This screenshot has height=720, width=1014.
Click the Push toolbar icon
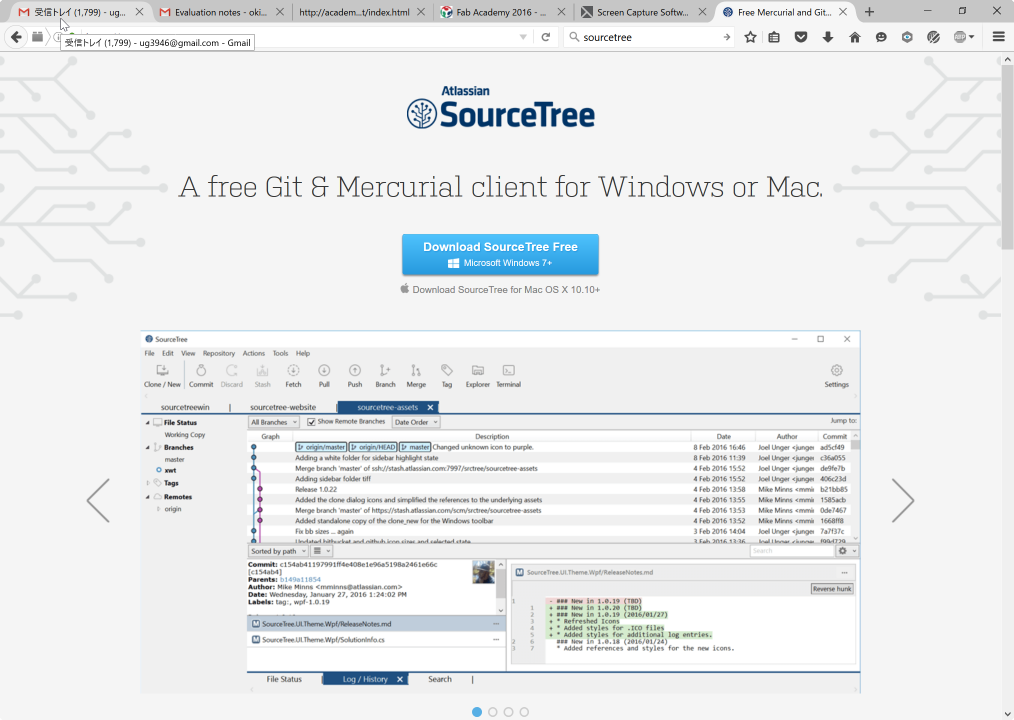(x=355, y=375)
